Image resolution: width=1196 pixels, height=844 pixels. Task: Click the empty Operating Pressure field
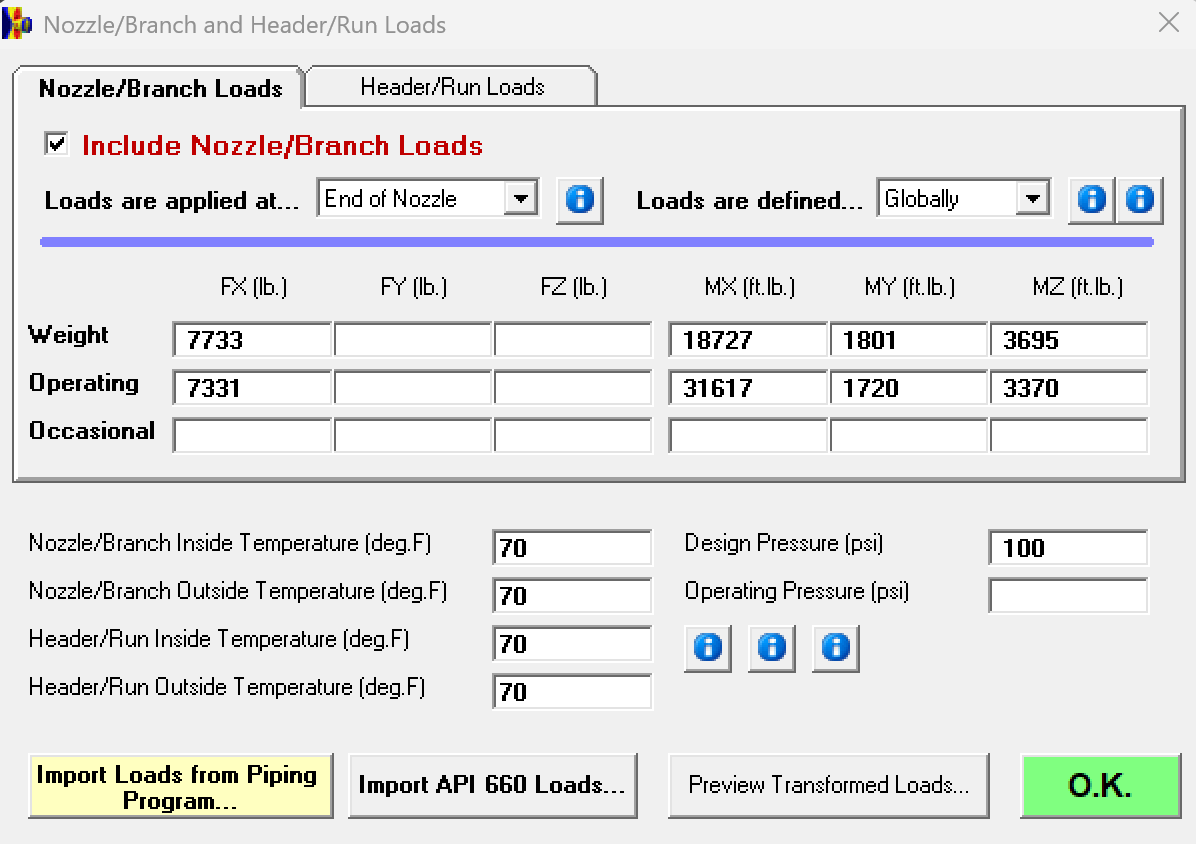tap(1067, 595)
